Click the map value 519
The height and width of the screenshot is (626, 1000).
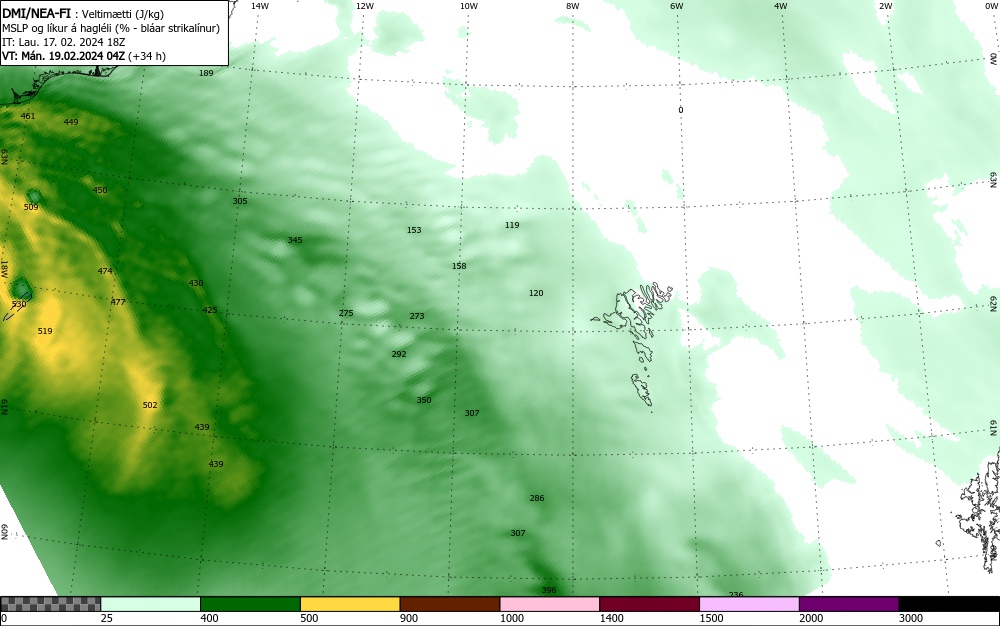(45, 331)
